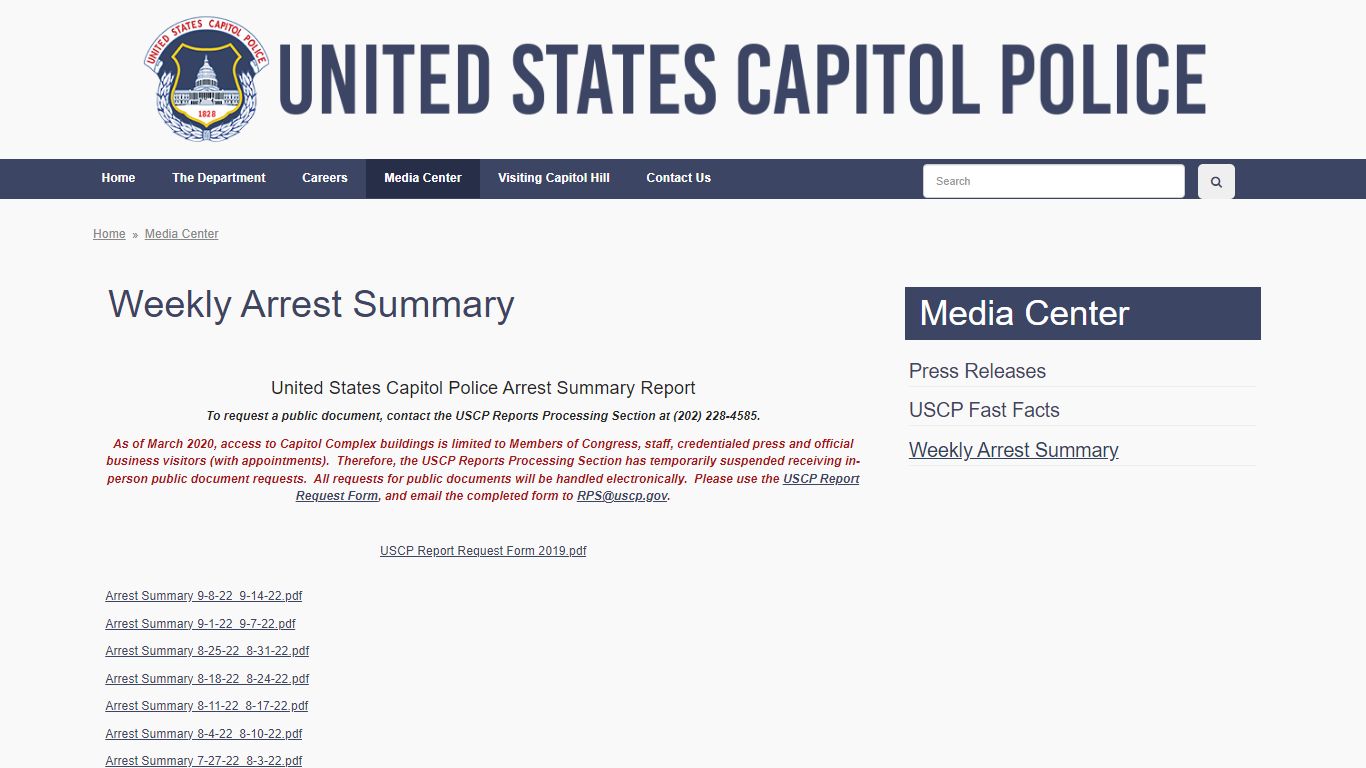
Task: Open Press Releases in the sidebar
Action: coord(977,371)
